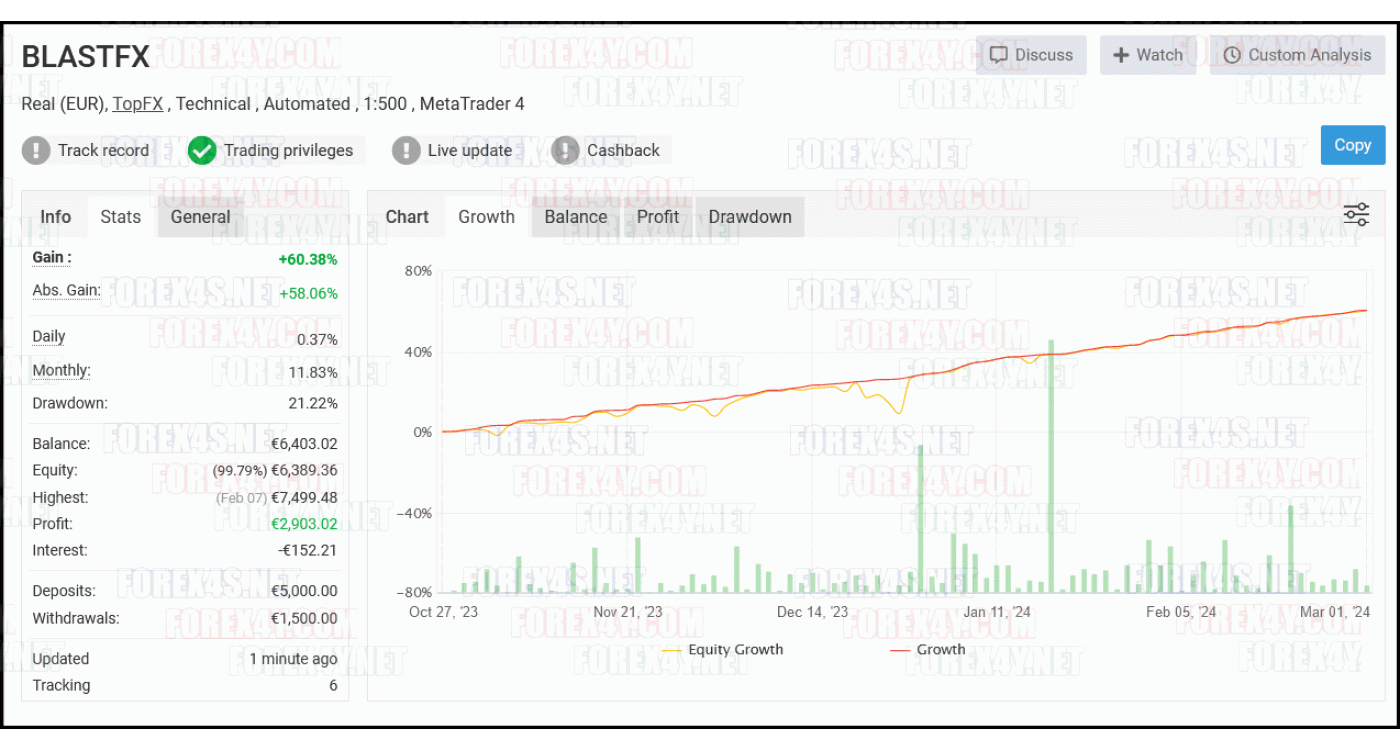
Task: Click the blue Copy button
Action: click(1352, 145)
